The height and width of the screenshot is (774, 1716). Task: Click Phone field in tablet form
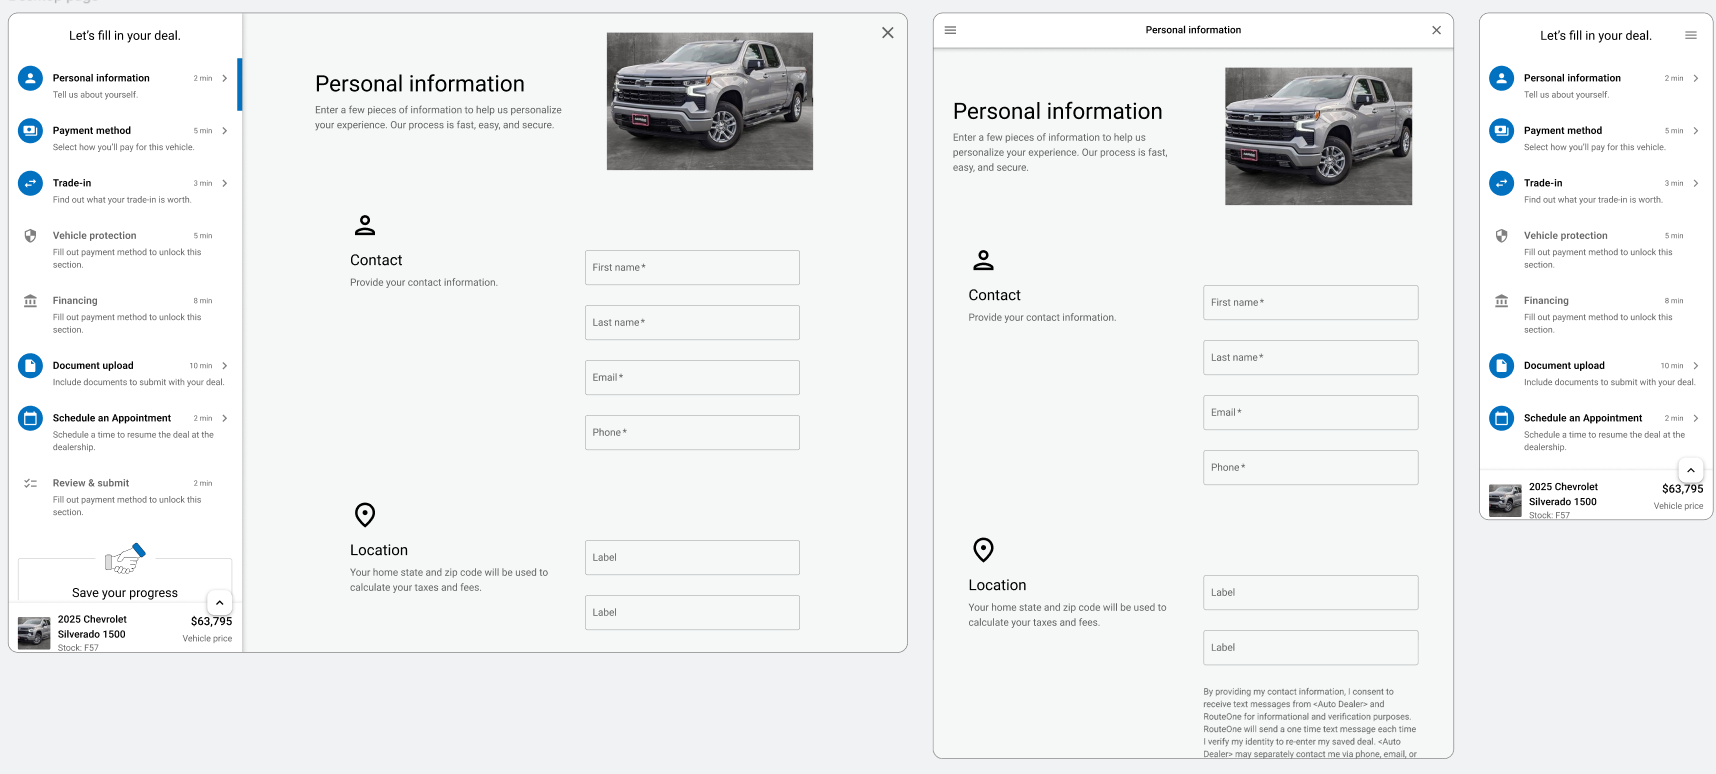[1311, 468]
